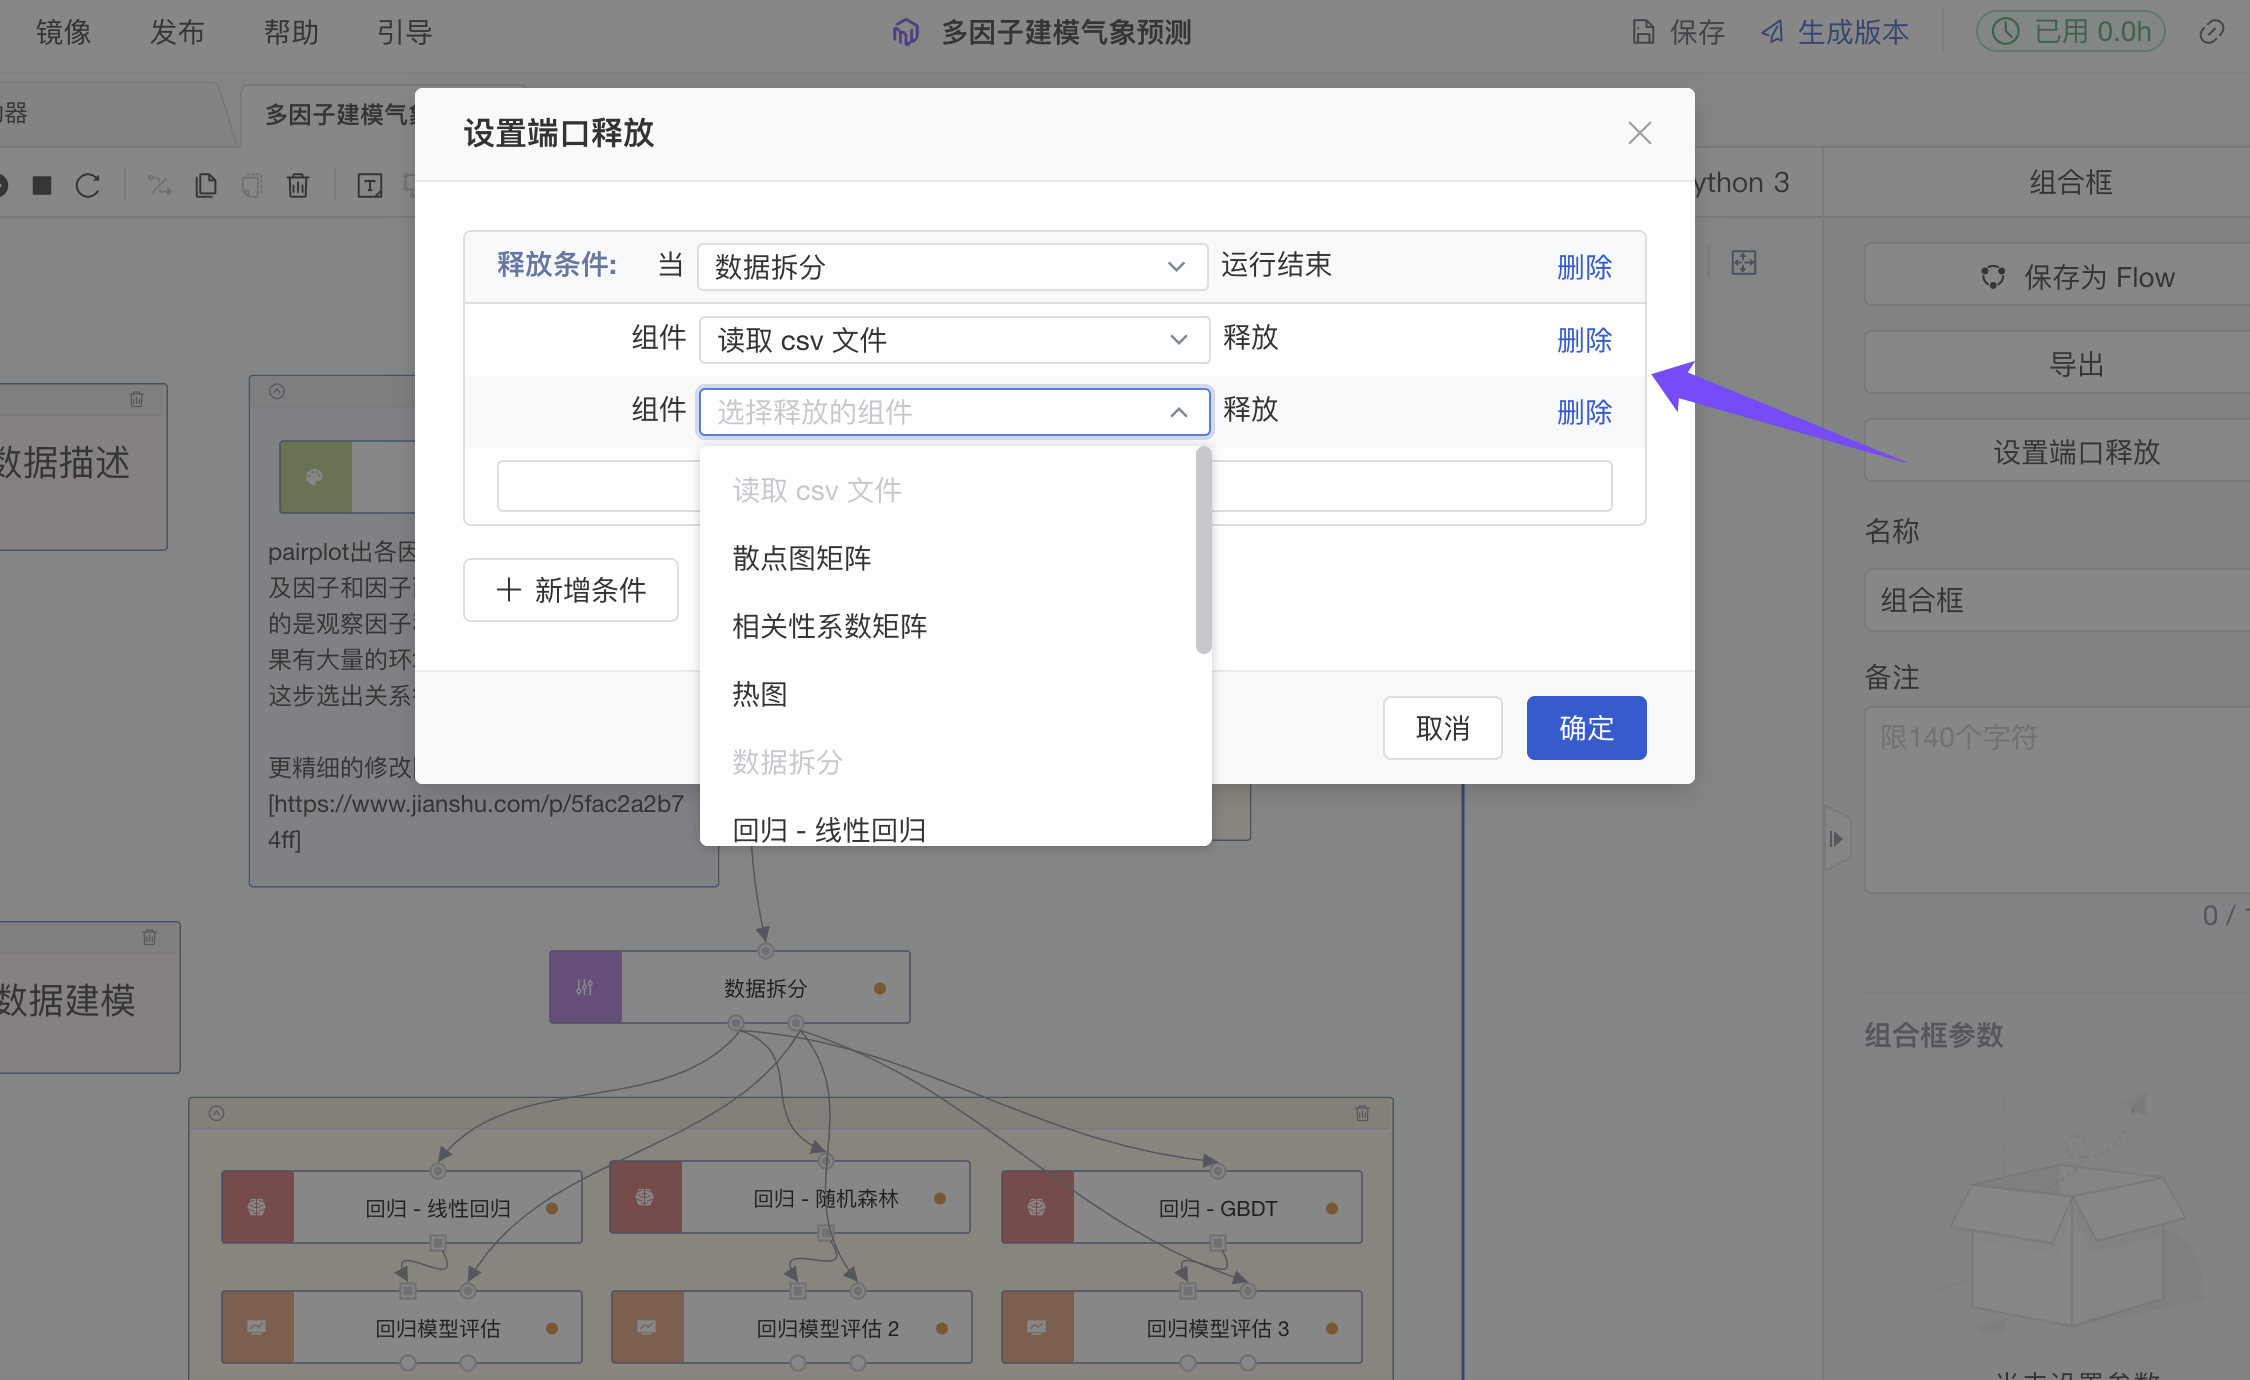This screenshot has height=1380, width=2250.
Task: Click the dropdown list scrollbar
Action: click(1203, 550)
